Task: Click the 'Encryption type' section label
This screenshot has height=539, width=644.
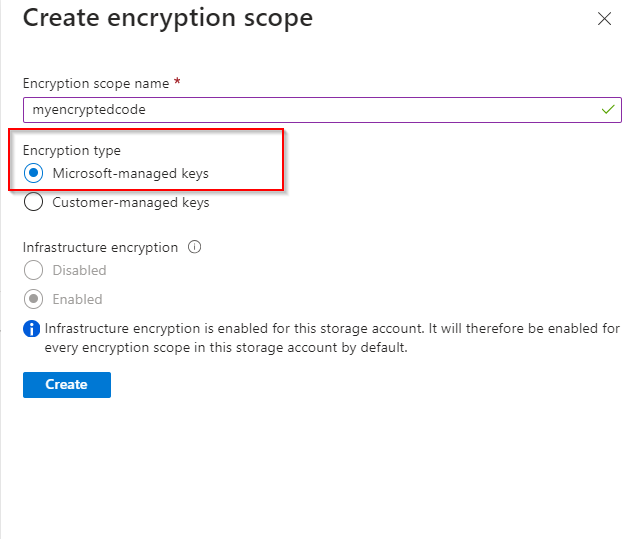Action: [72, 151]
